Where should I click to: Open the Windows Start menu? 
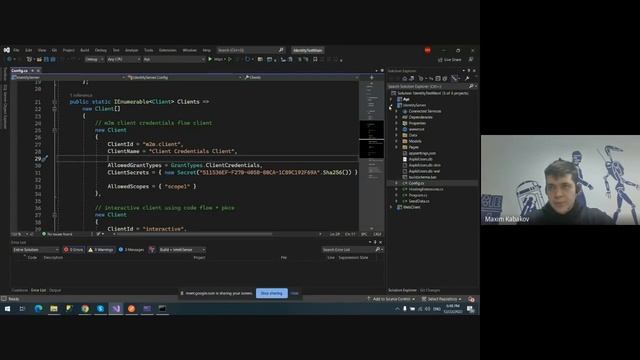click(x=7, y=309)
